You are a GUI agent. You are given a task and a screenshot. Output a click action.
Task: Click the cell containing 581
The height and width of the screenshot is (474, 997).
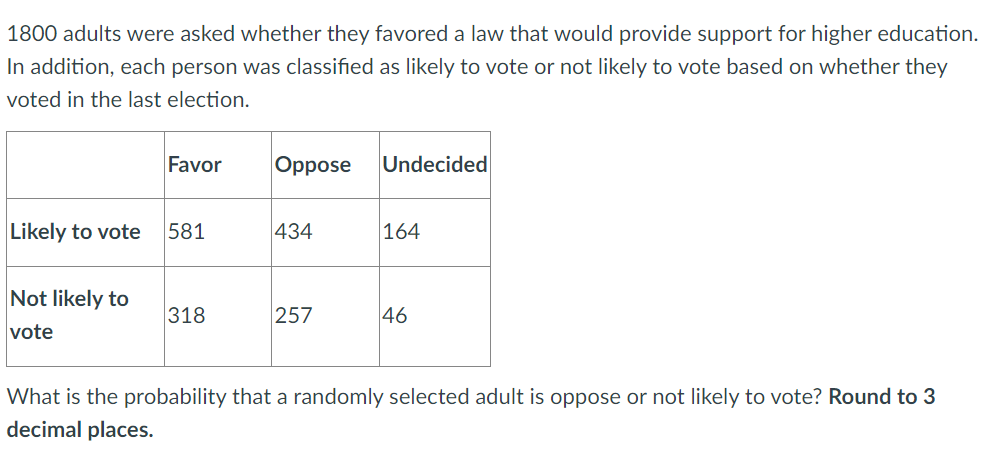click(x=187, y=232)
